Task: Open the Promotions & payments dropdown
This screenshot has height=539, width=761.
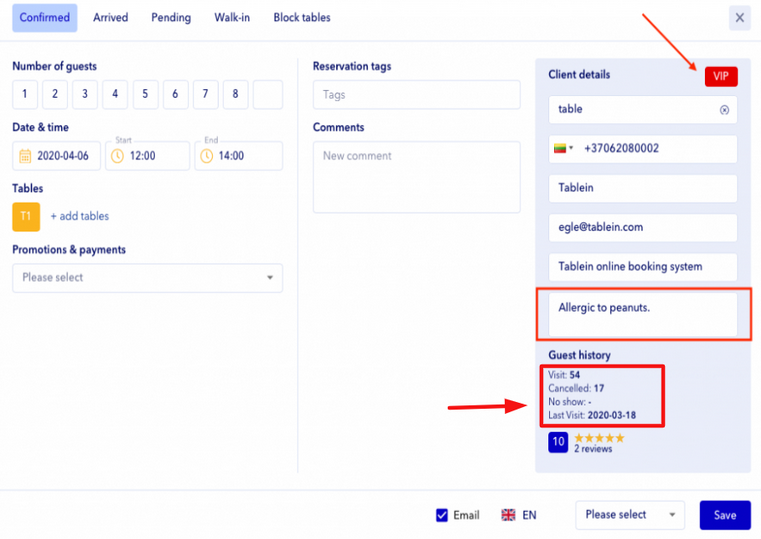Action: tap(147, 278)
